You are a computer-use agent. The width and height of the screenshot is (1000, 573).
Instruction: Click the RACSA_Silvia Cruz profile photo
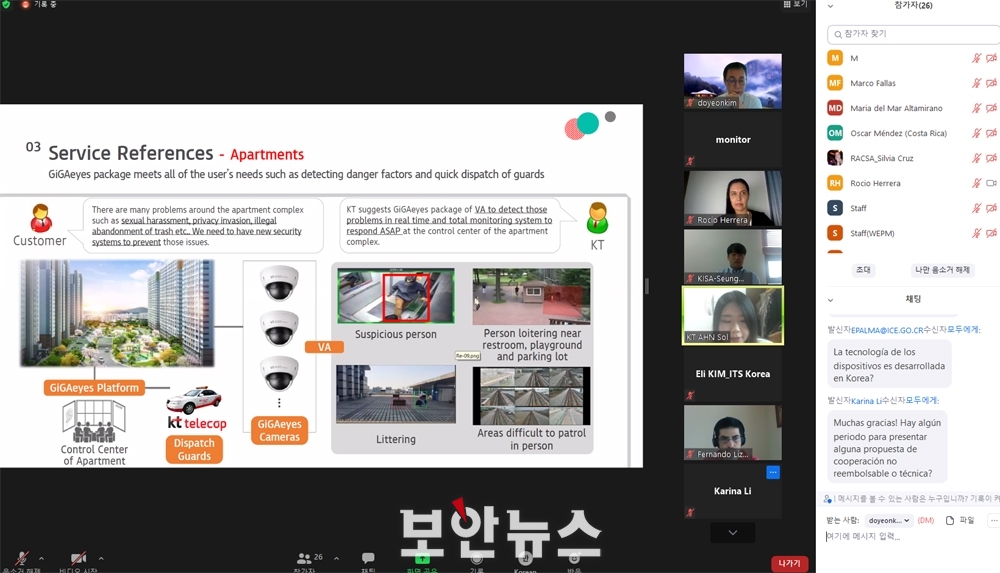click(835, 158)
